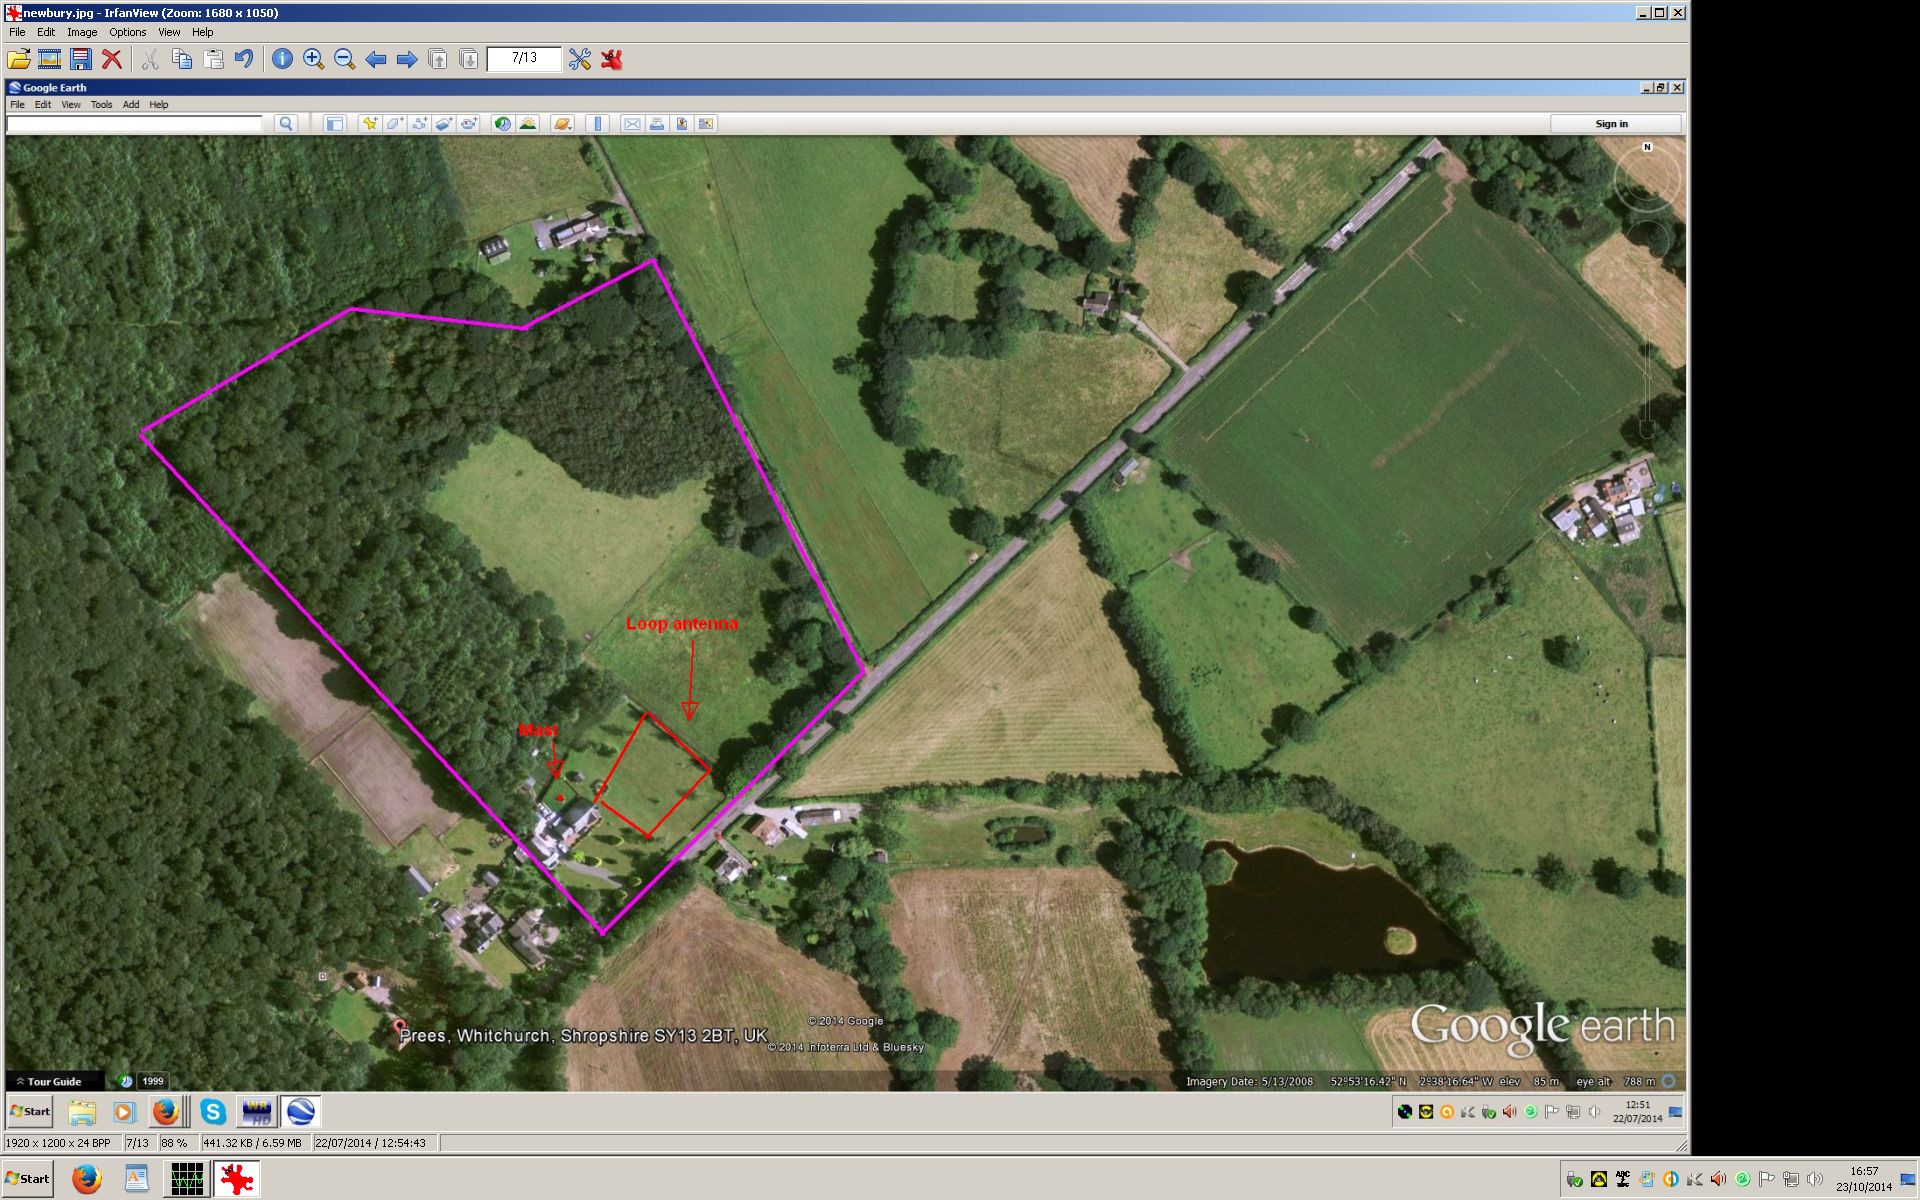Image resolution: width=1920 pixels, height=1200 pixels.
Task: Click the IrfanView Open file icon
Action: pyautogui.click(x=18, y=59)
